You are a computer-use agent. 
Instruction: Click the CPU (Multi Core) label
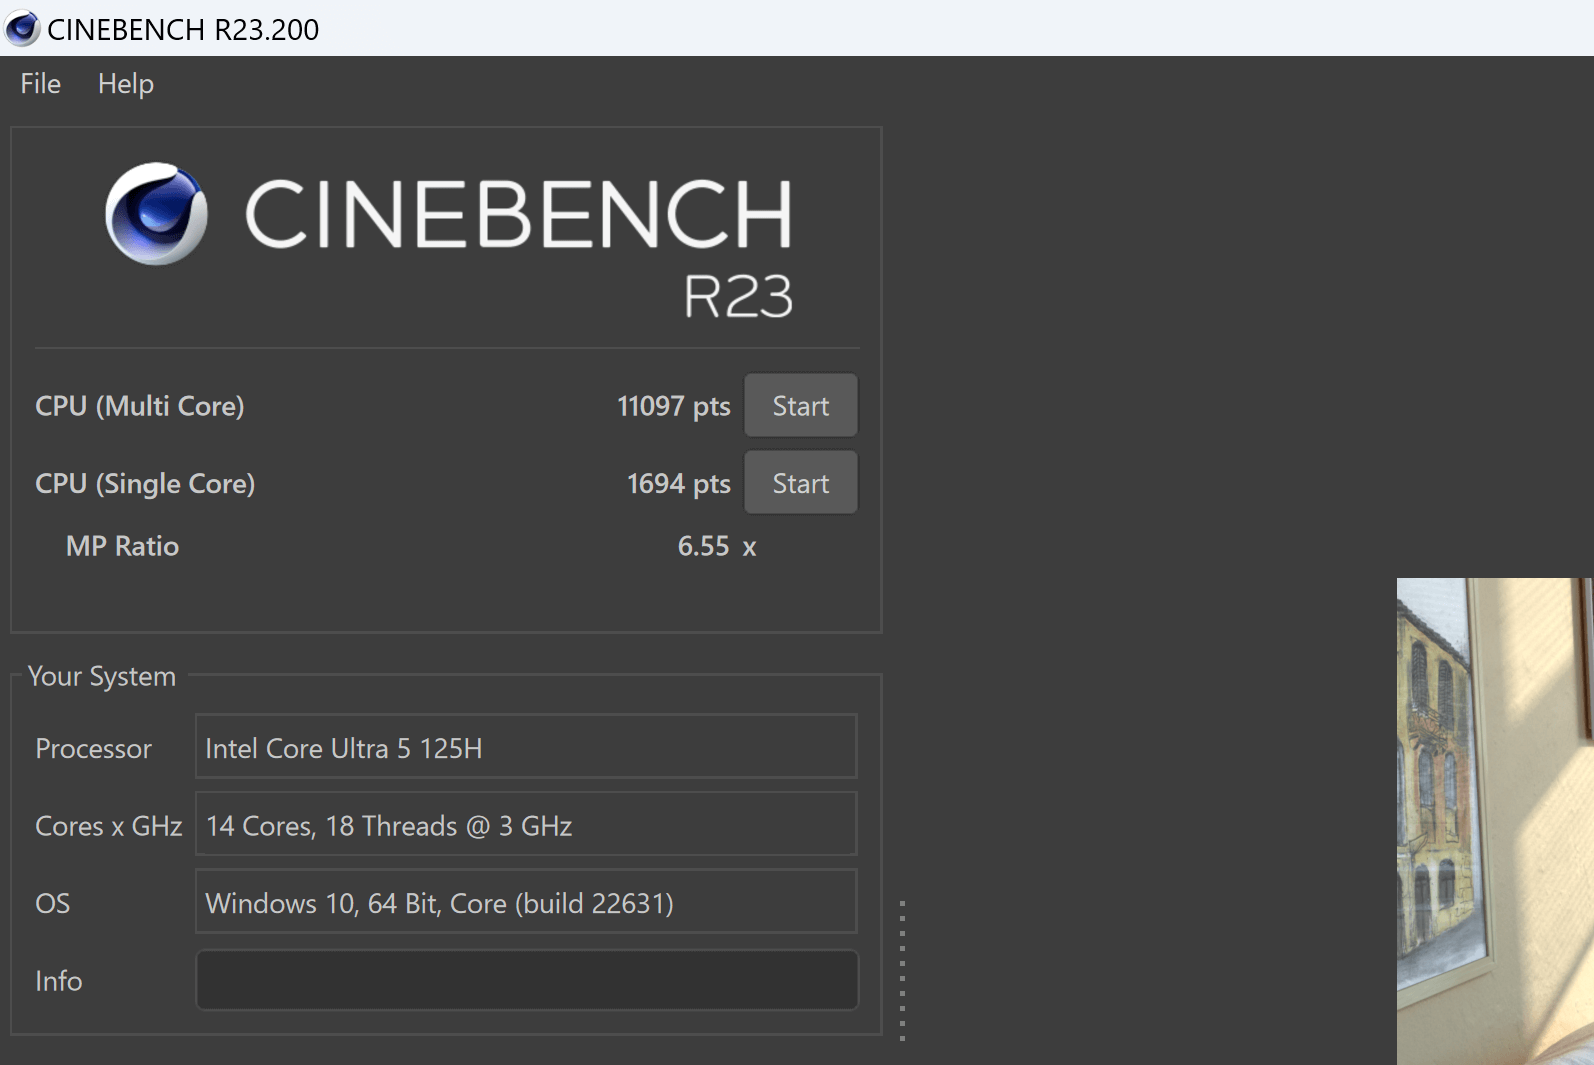point(140,406)
